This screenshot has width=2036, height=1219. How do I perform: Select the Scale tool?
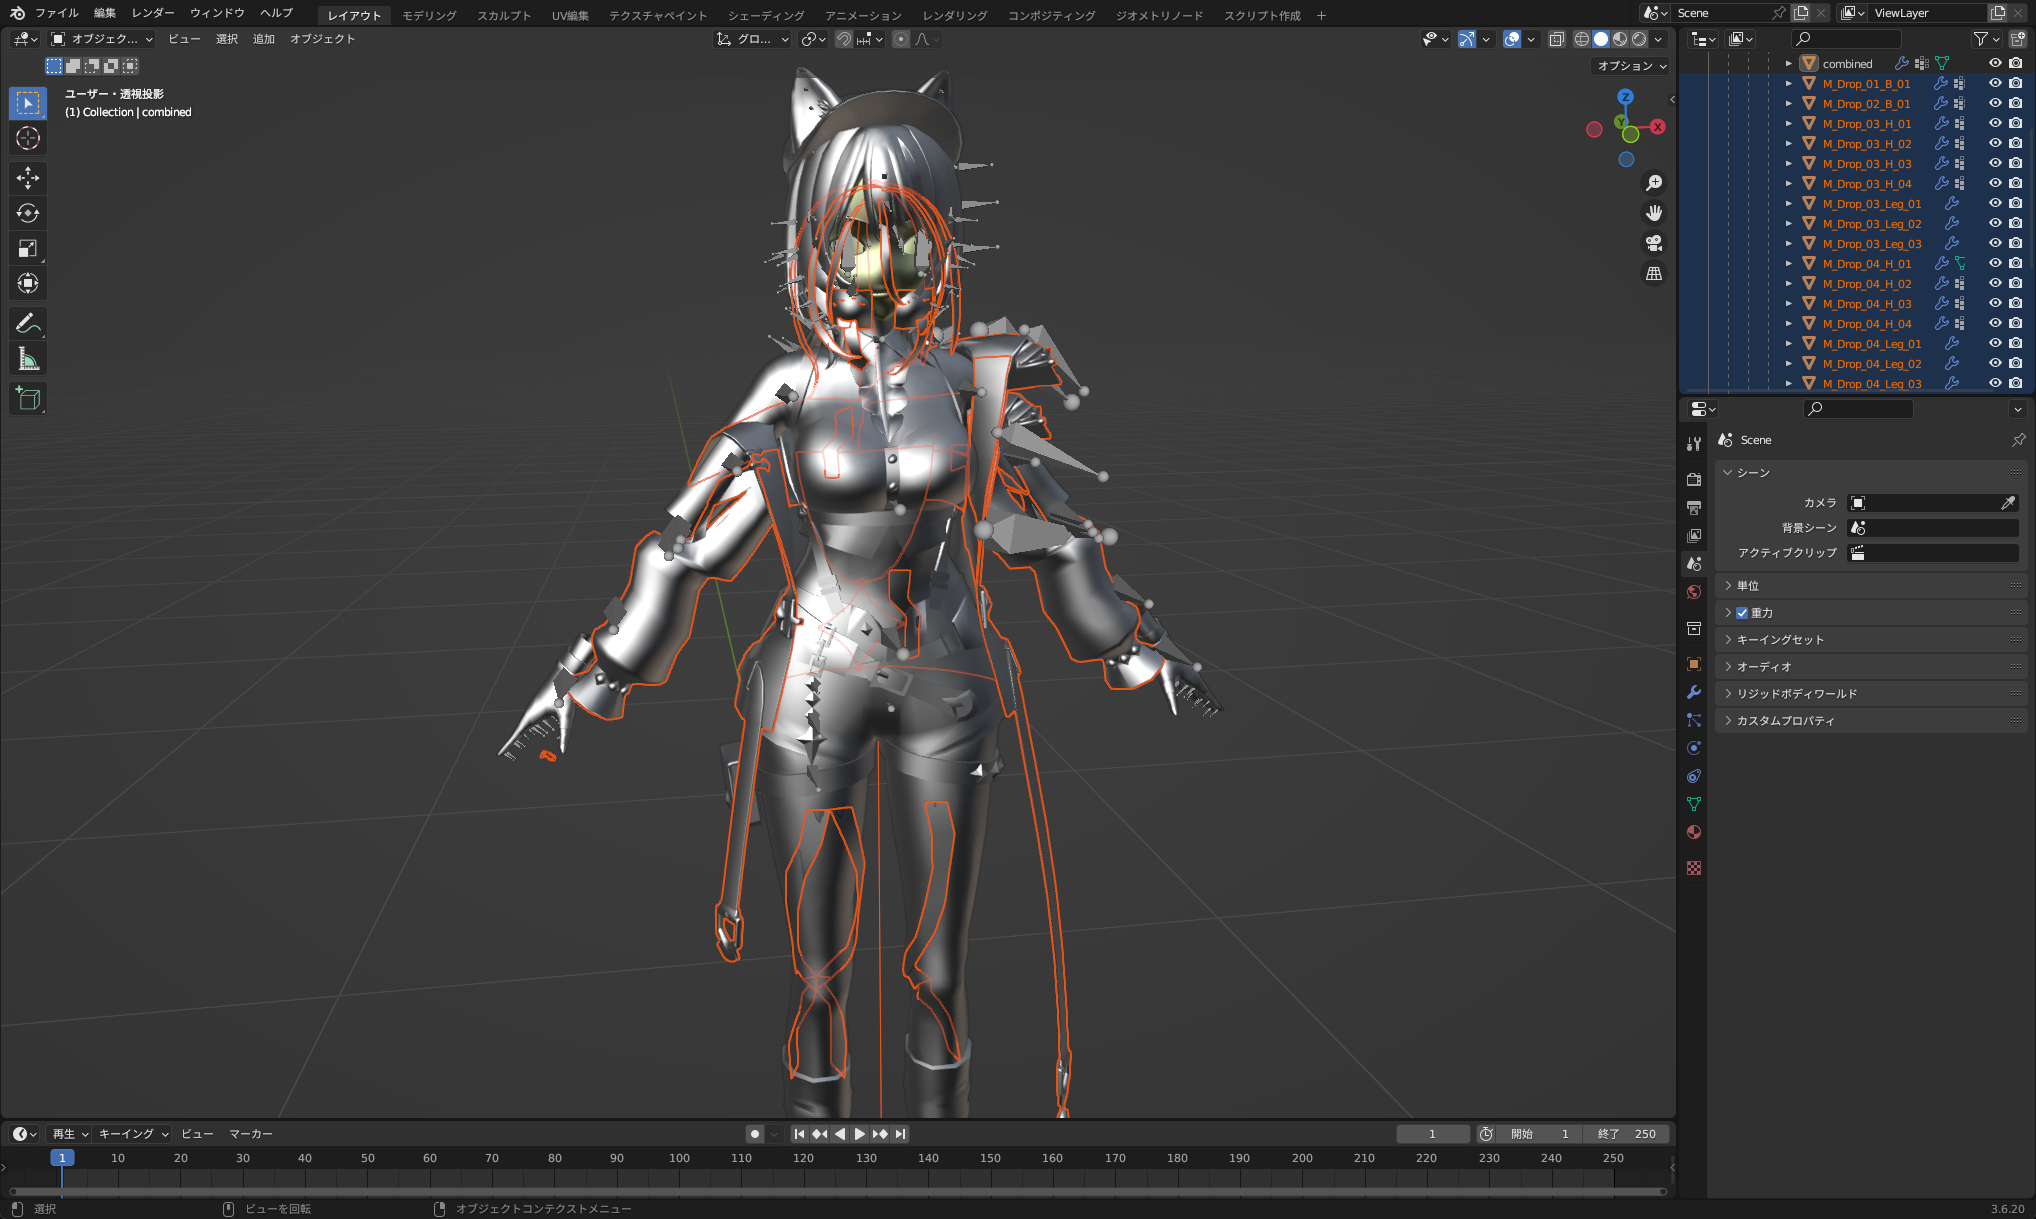pos(28,248)
